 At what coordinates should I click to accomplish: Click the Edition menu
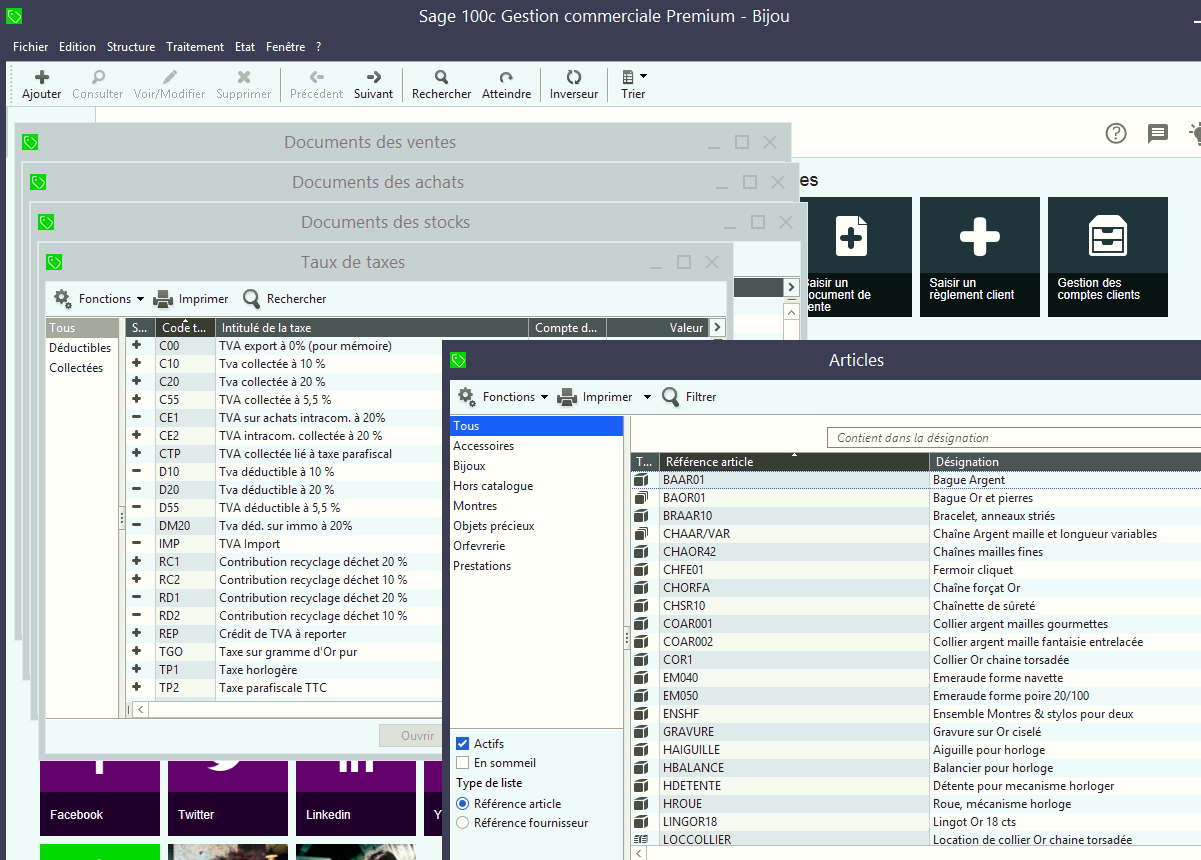(77, 47)
